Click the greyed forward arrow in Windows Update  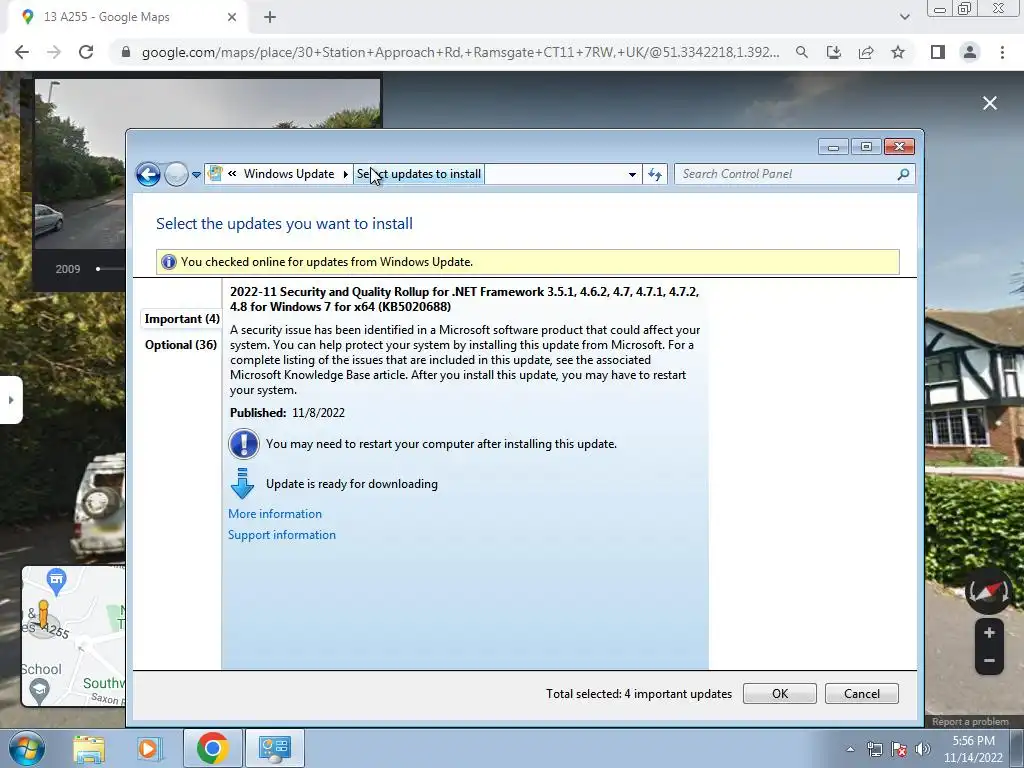[176, 174]
